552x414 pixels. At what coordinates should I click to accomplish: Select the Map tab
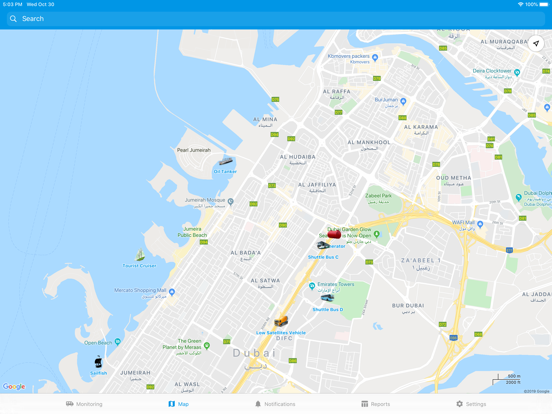pyautogui.click(x=178, y=404)
